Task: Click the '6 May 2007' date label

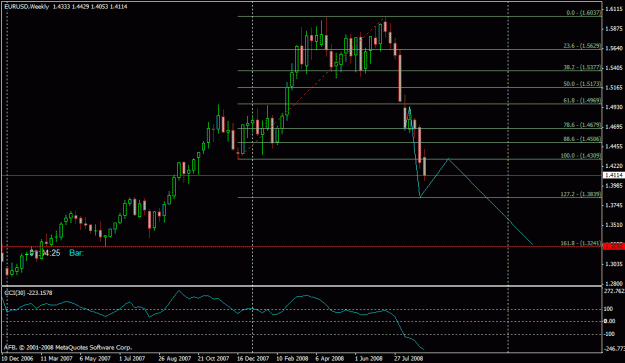Action: point(95,358)
